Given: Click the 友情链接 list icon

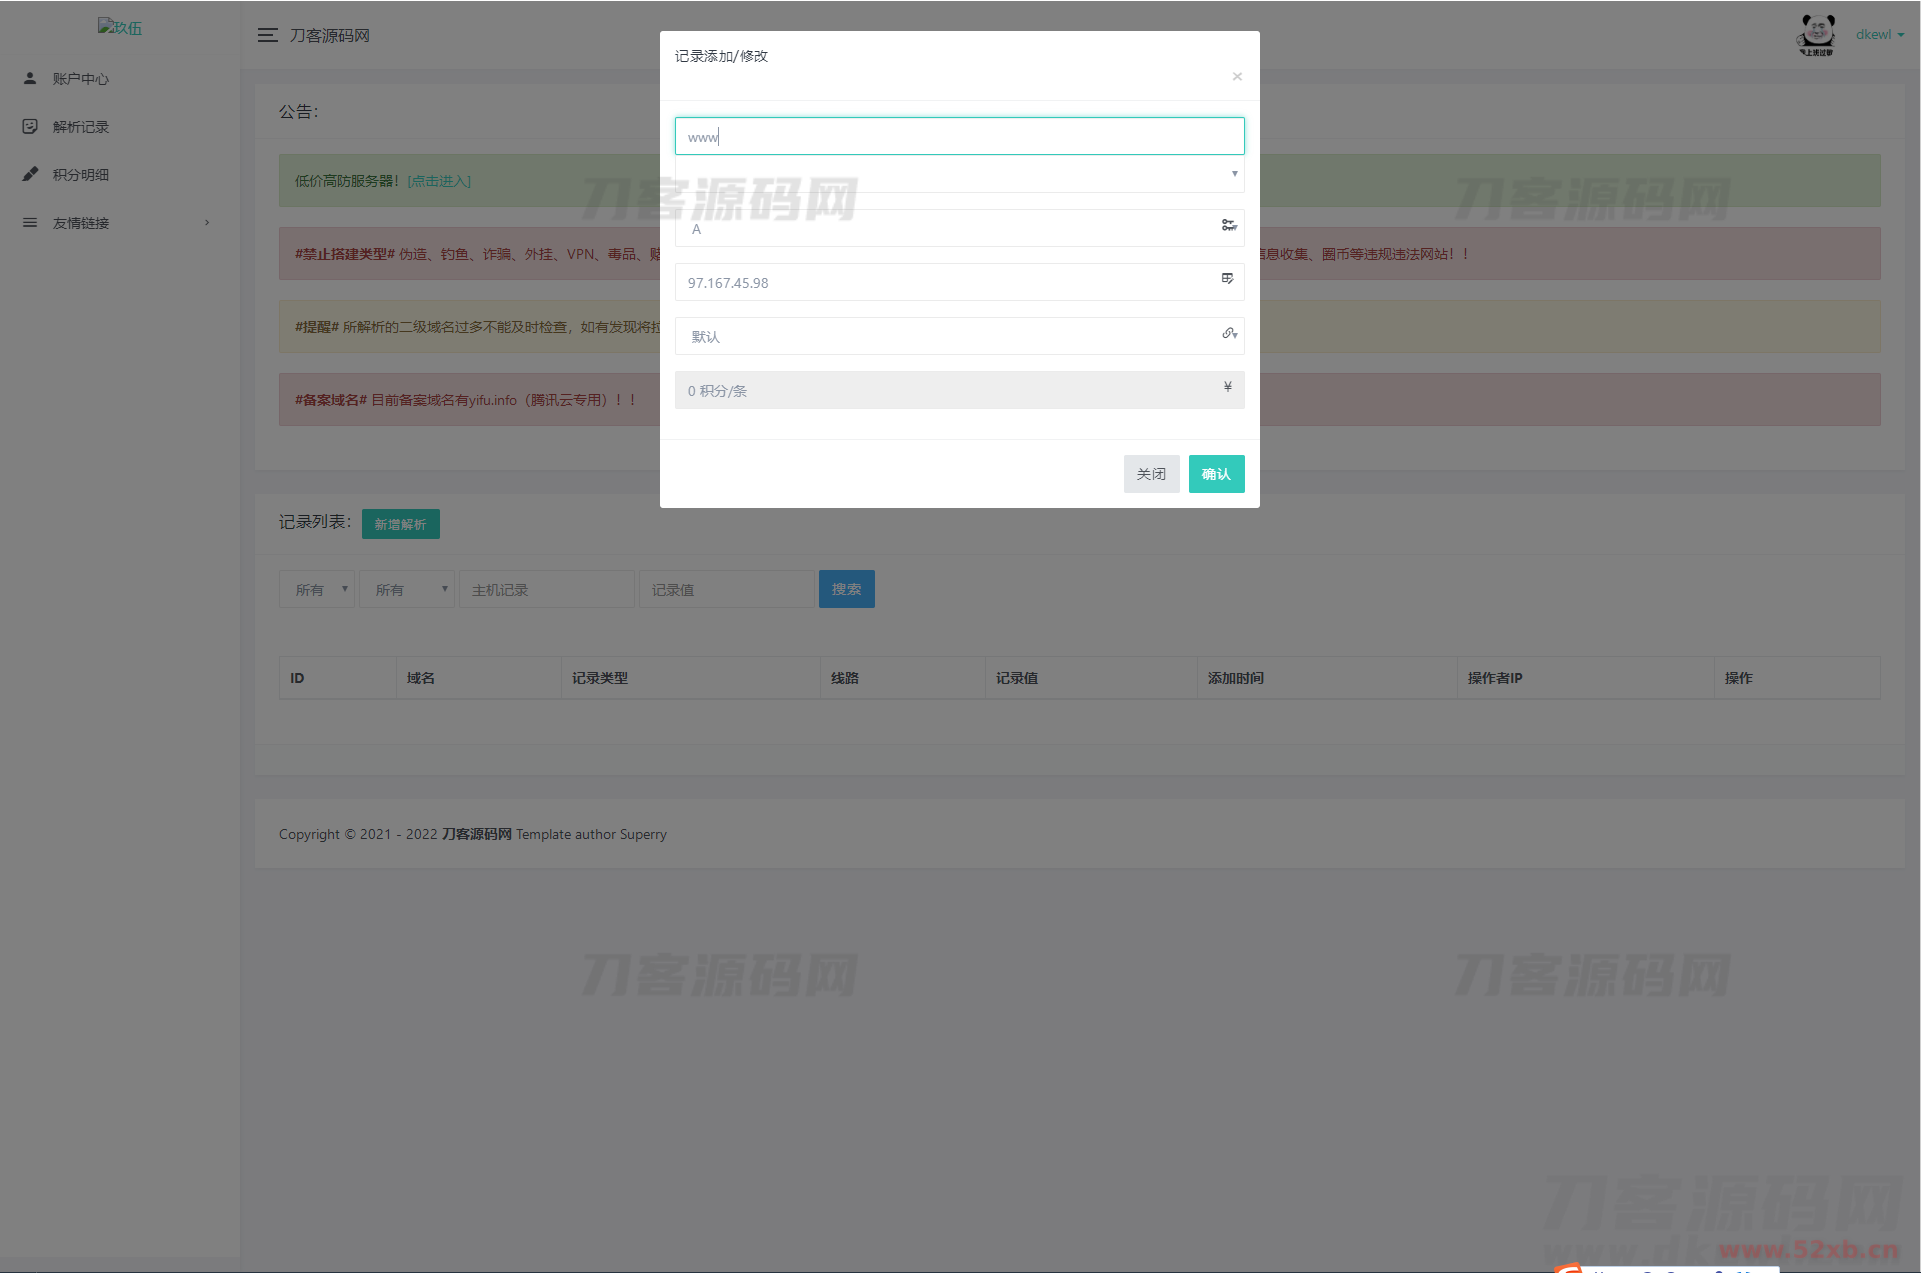Looking at the screenshot, I should point(30,222).
